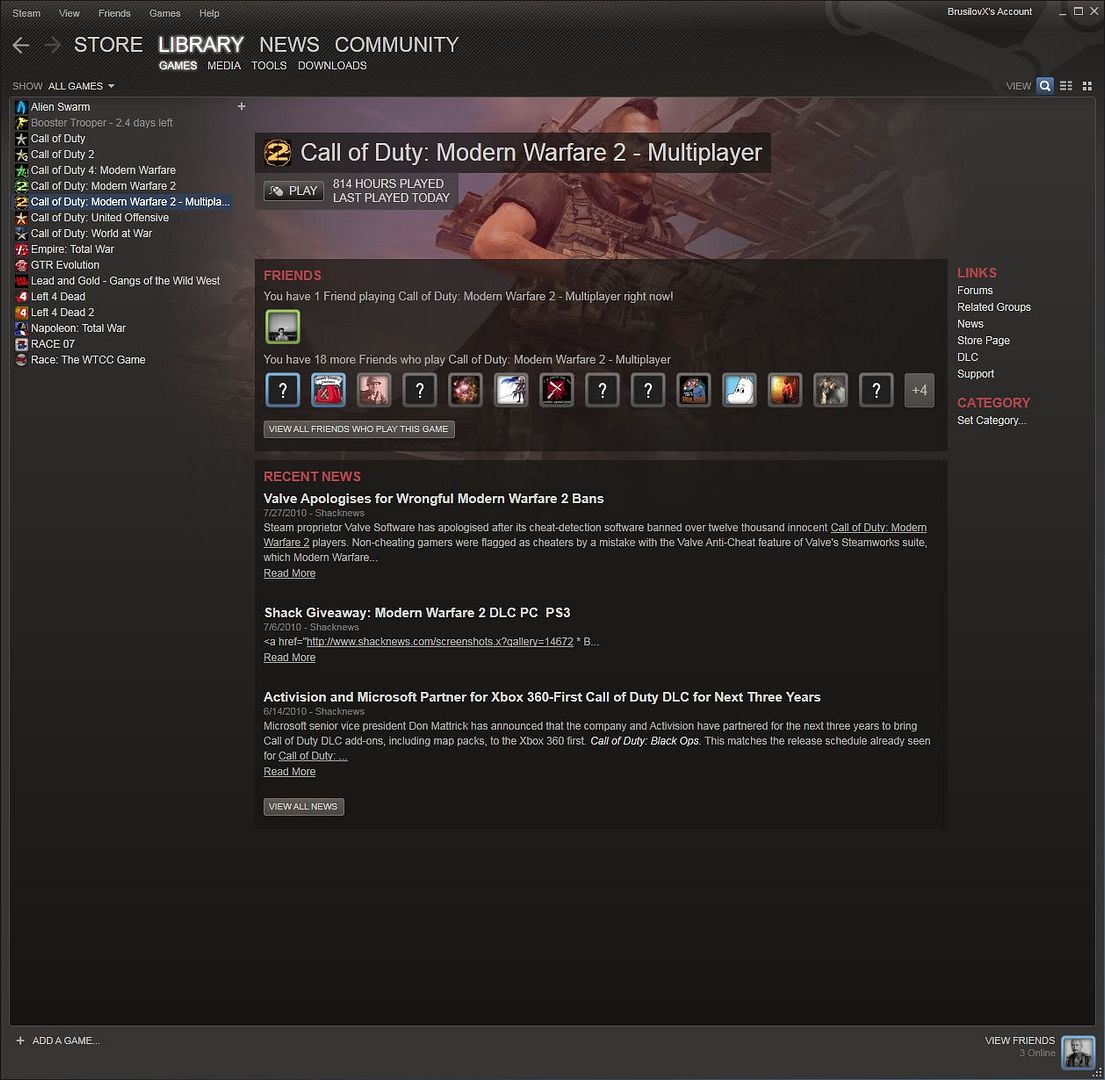Click View All Friends Who Play This Game
Viewport: 1105px width, 1080px height.
(x=359, y=429)
